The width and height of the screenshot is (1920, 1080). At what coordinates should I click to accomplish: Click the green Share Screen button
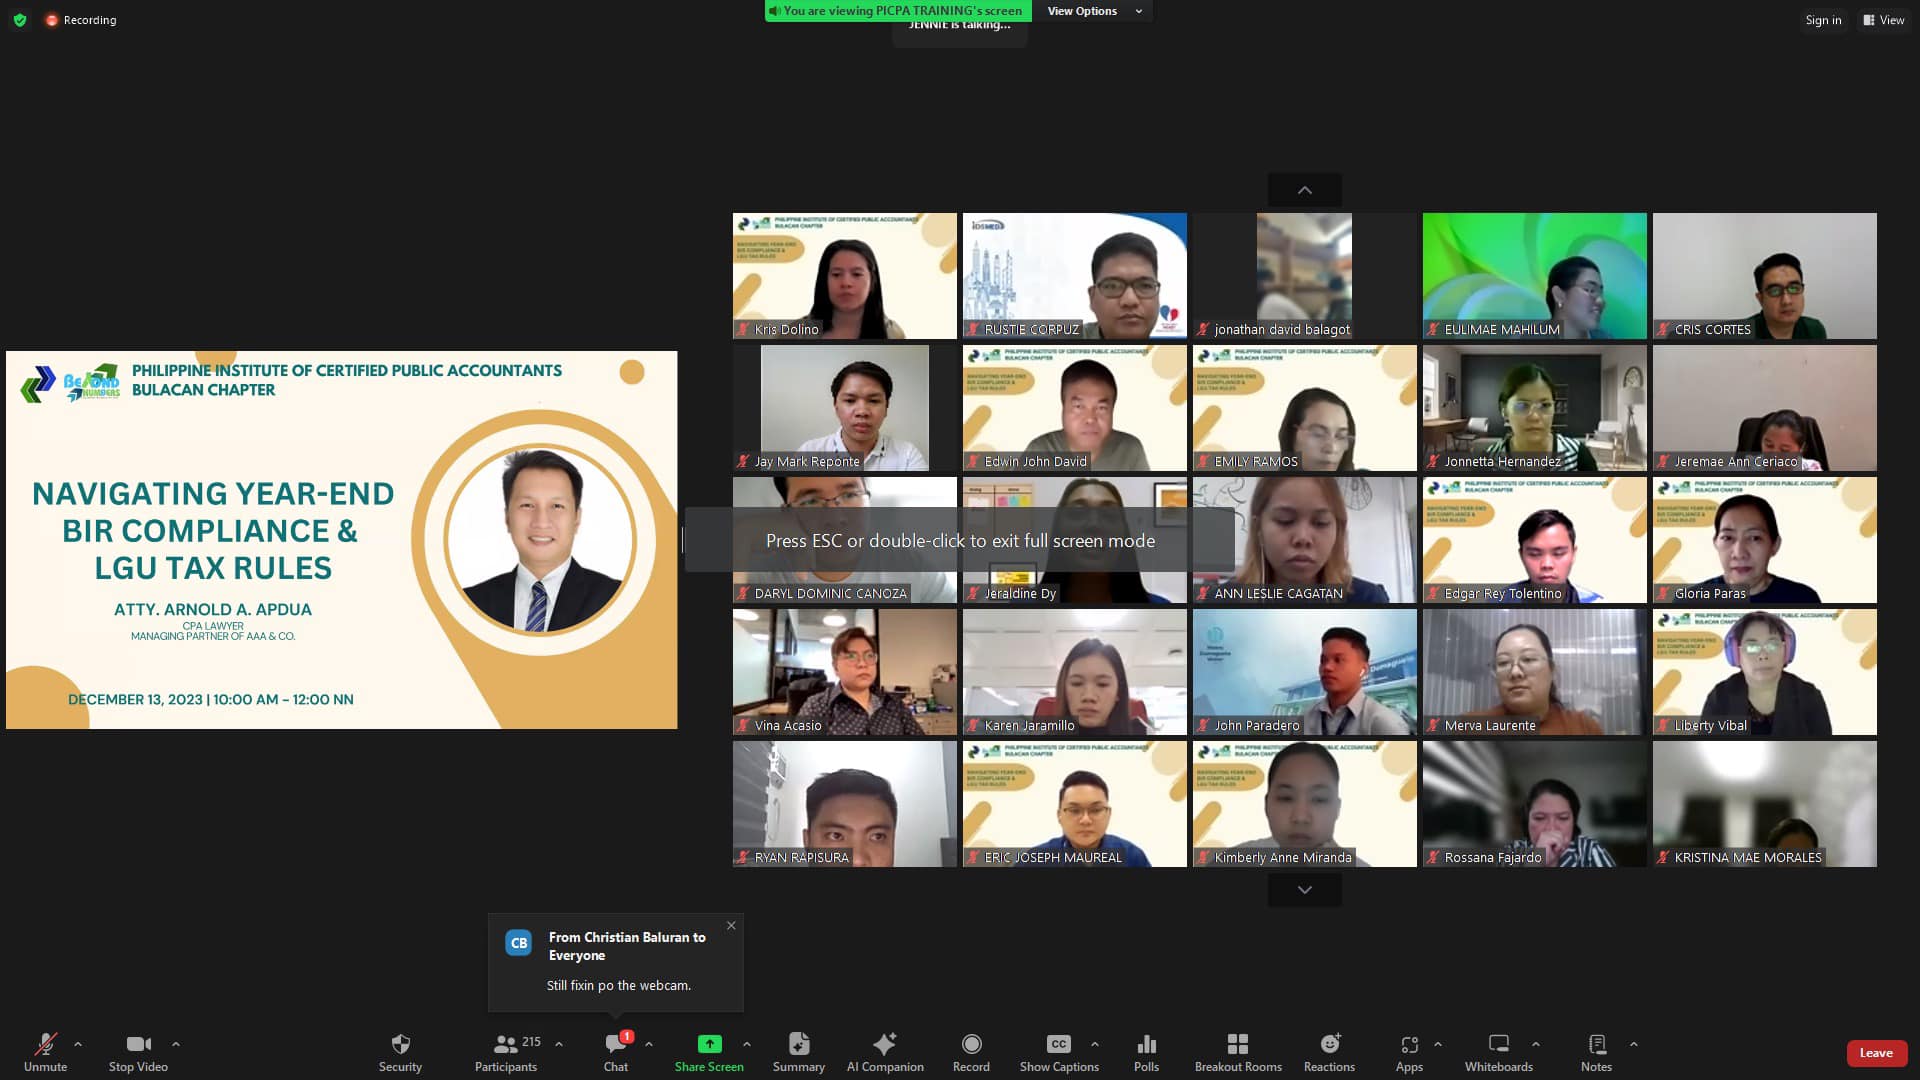[x=709, y=1053]
